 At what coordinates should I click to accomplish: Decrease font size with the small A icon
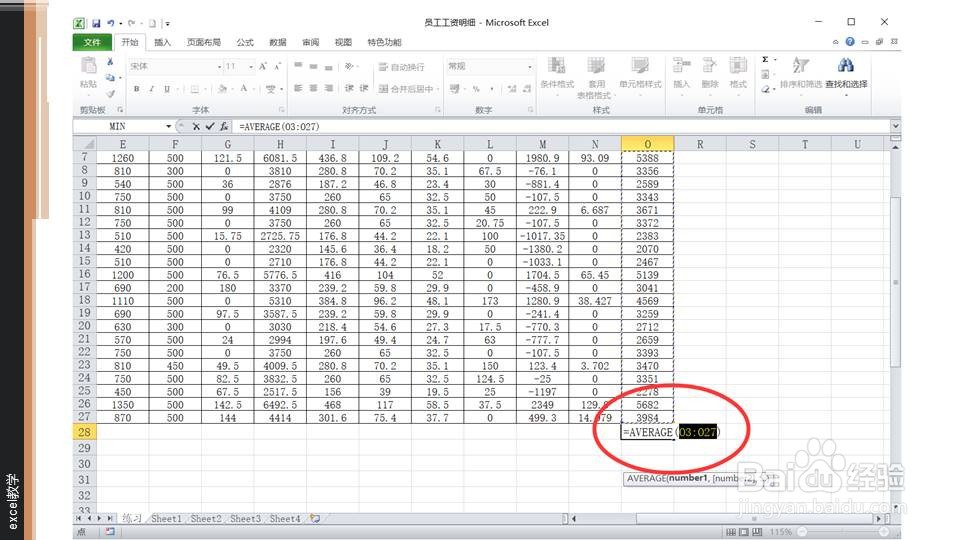tap(277, 66)
